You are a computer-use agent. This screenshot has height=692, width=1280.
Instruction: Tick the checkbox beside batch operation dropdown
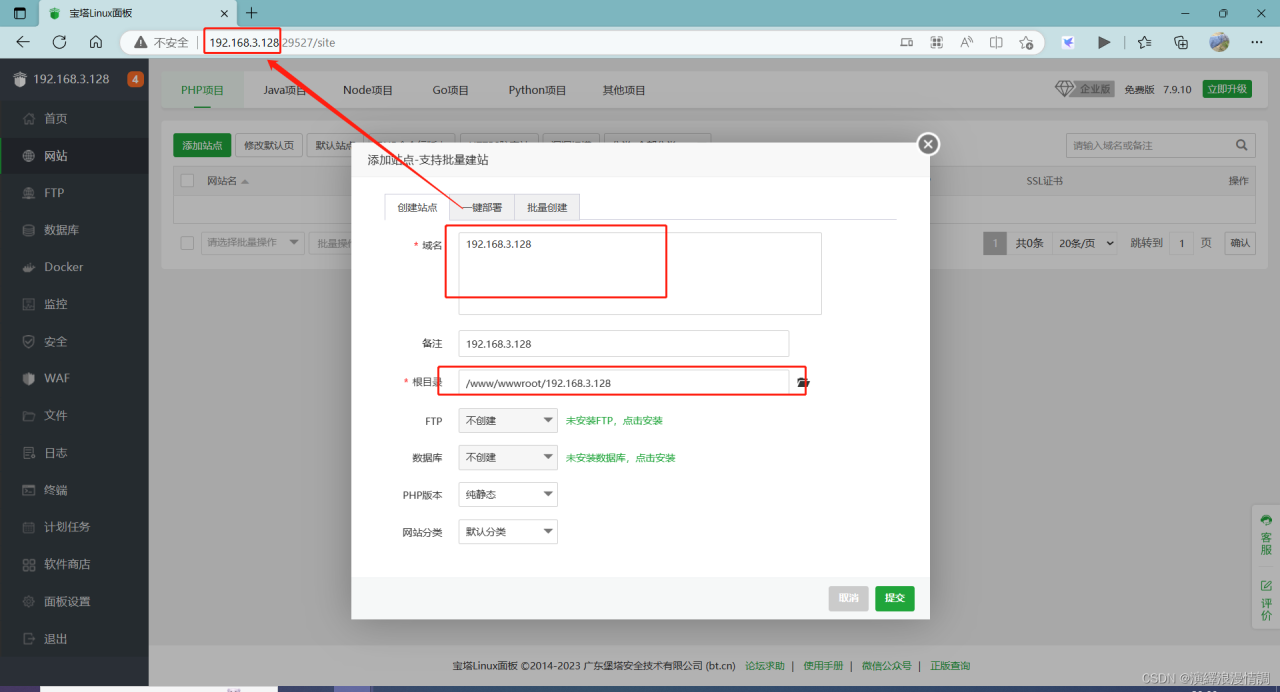(187, 243)
